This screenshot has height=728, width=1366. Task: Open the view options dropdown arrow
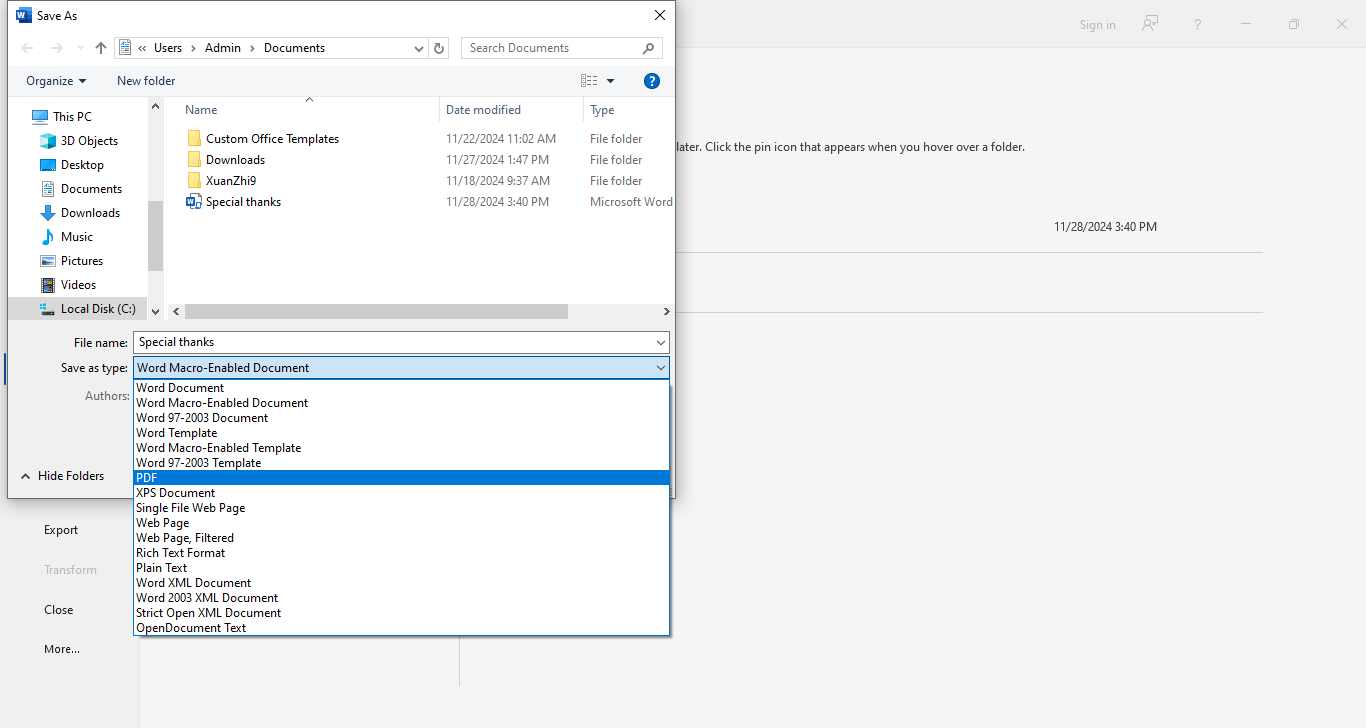611,81
